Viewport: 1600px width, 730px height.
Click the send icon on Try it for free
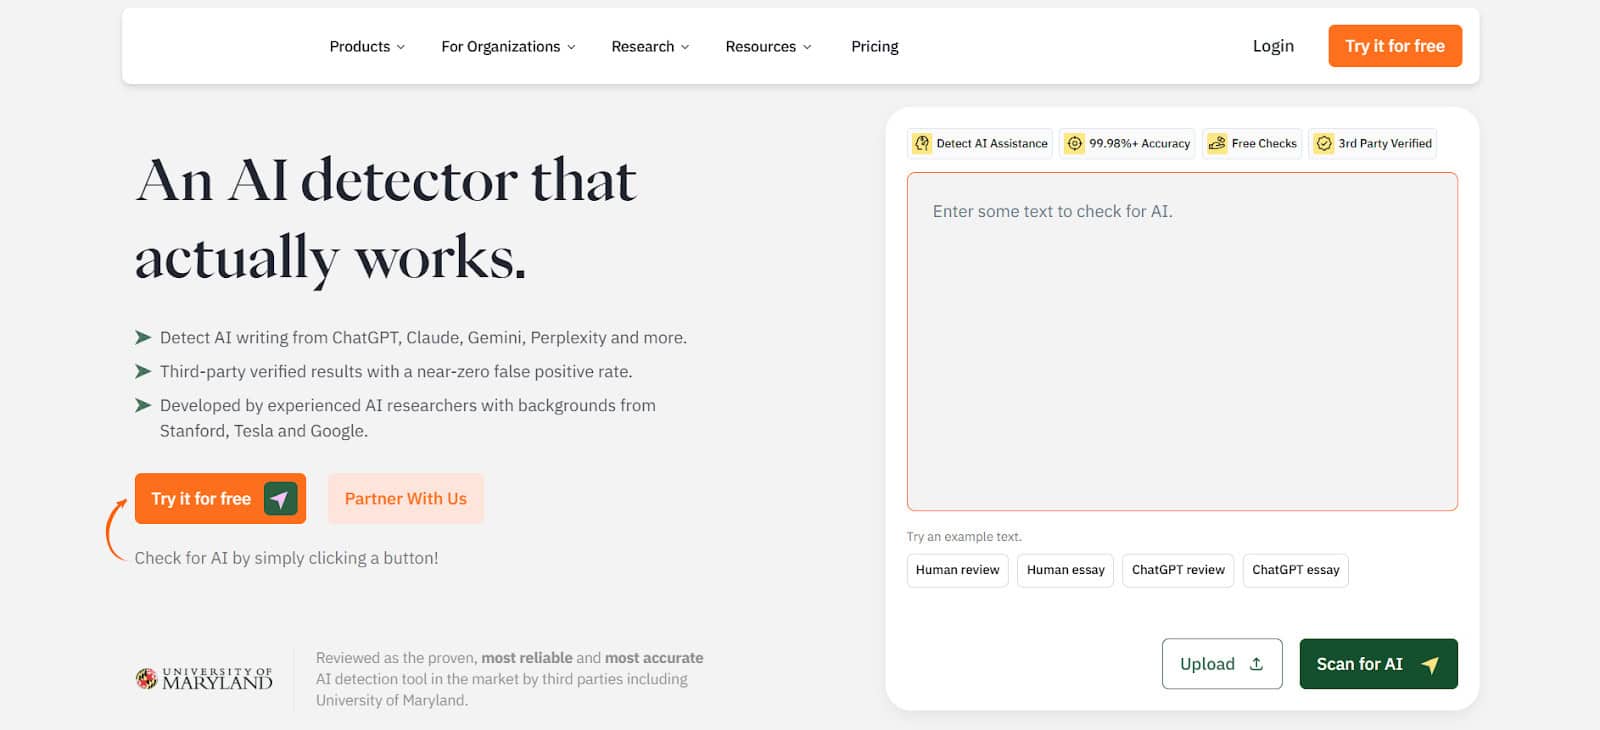(x=281, y=498)
